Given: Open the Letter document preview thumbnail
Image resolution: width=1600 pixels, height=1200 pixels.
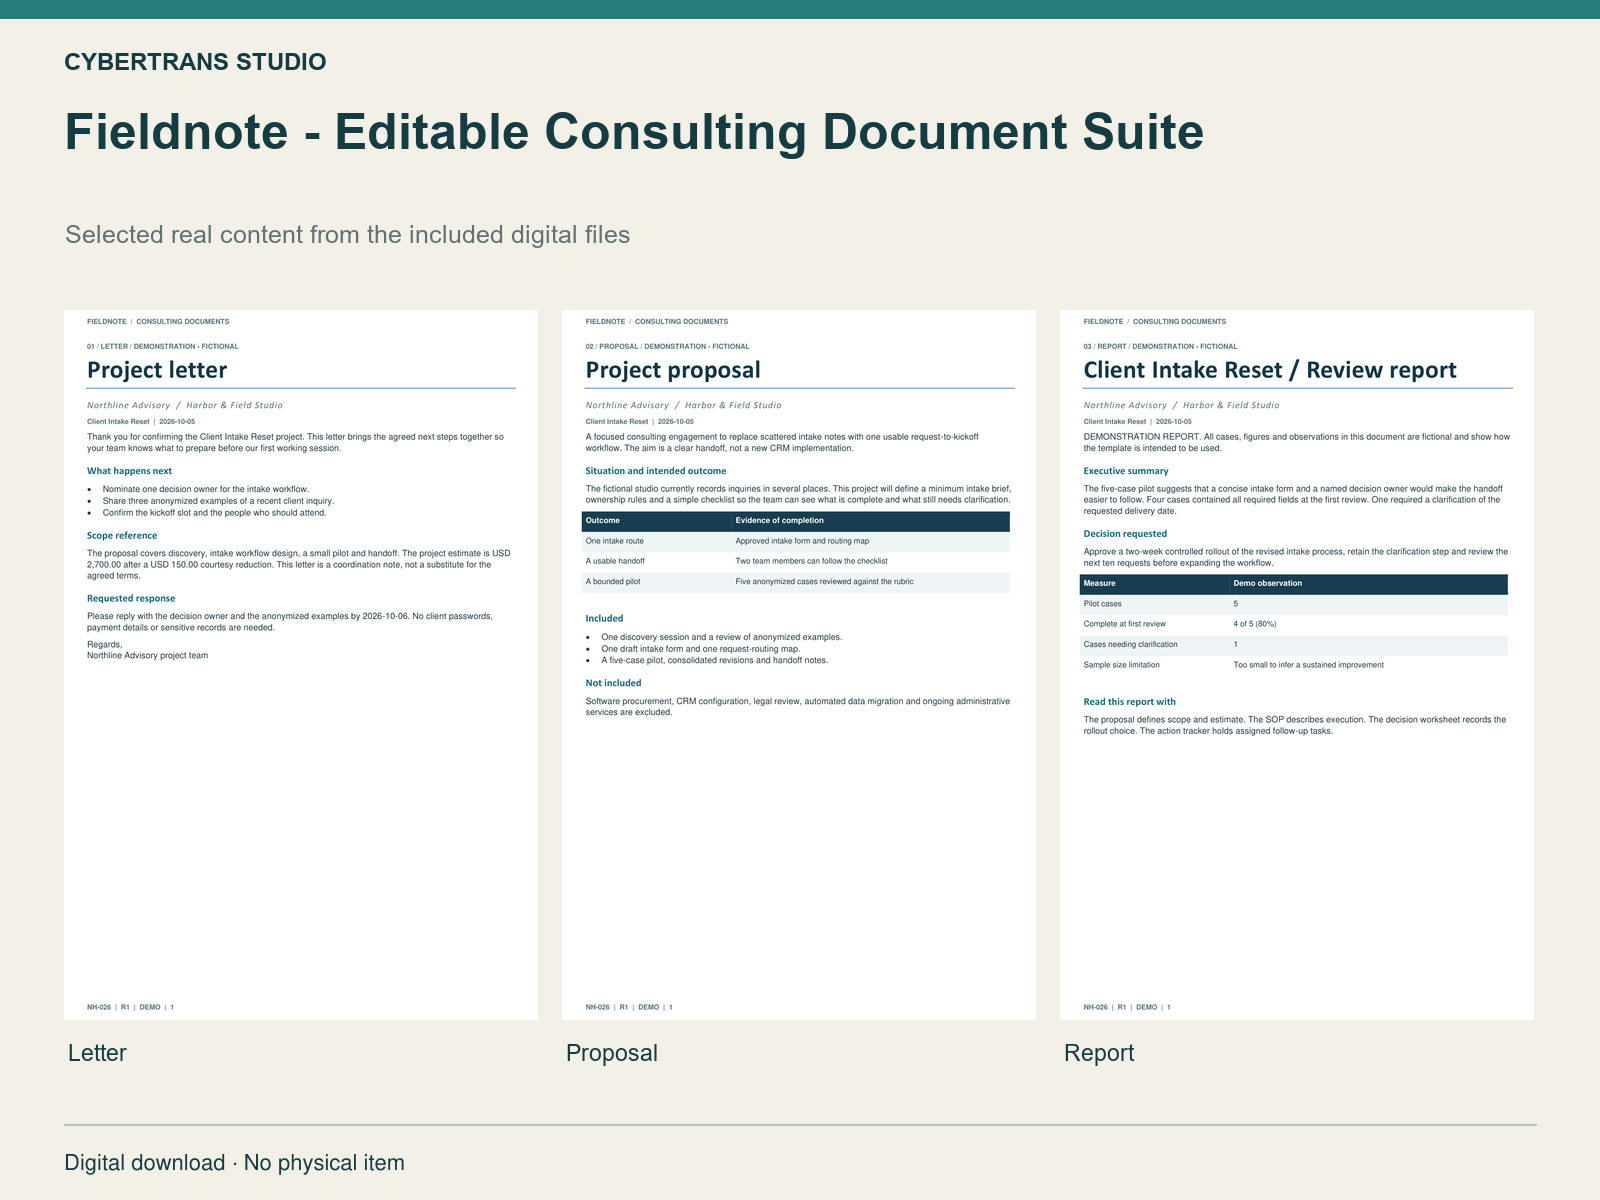Looking at the screenshot, I should click(301, 665).
